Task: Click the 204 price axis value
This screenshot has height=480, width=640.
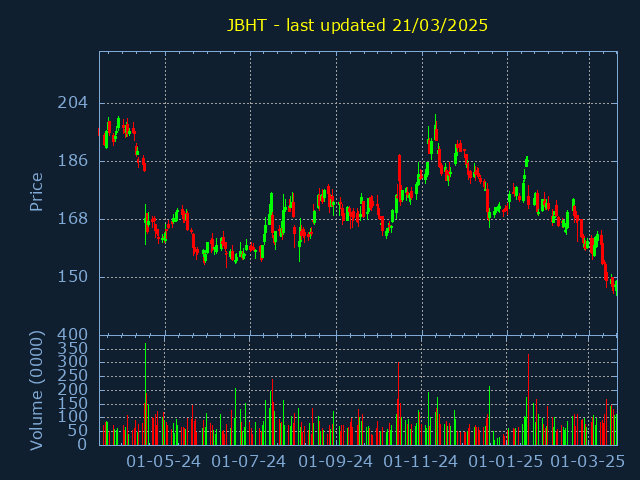Action: pos(72,102)
